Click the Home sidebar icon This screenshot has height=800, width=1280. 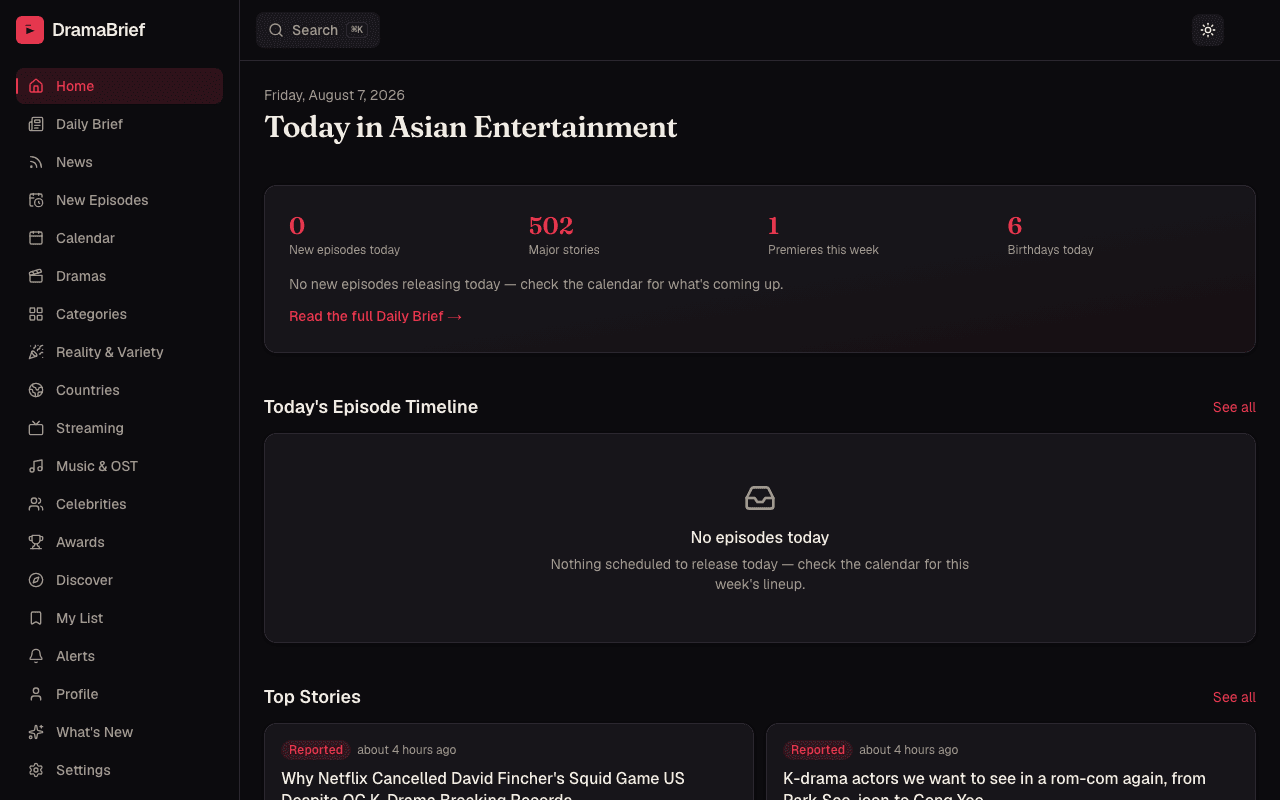tap(36, 86)
